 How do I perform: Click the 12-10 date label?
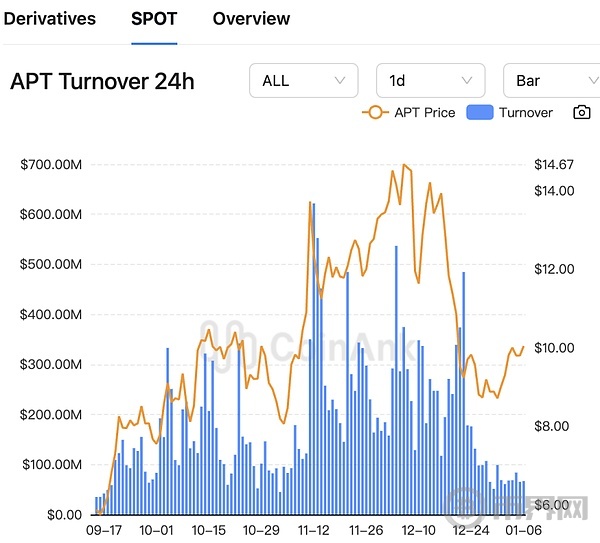coord(418,530)
